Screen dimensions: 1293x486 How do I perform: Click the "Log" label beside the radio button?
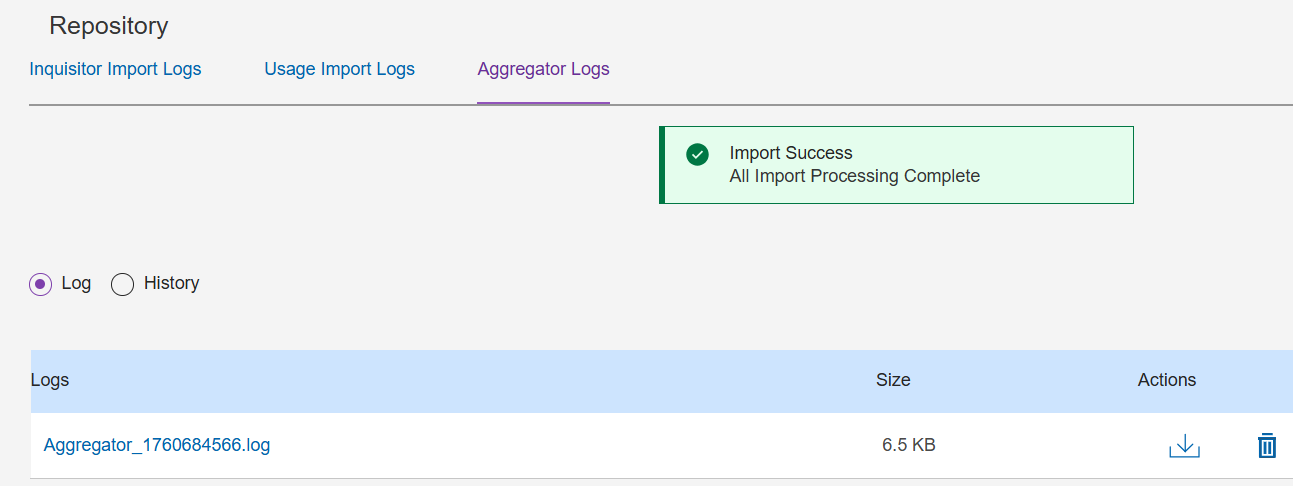(76, 283)
